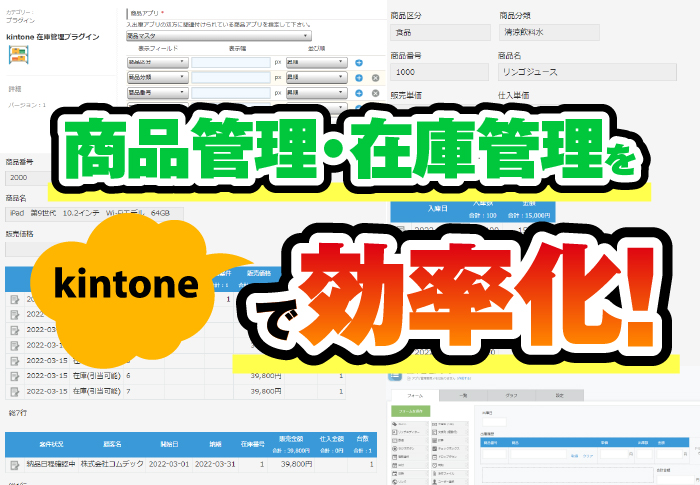Click the 在庫番号 column header
Screen dimensions: 700x485
coord(253,444)
